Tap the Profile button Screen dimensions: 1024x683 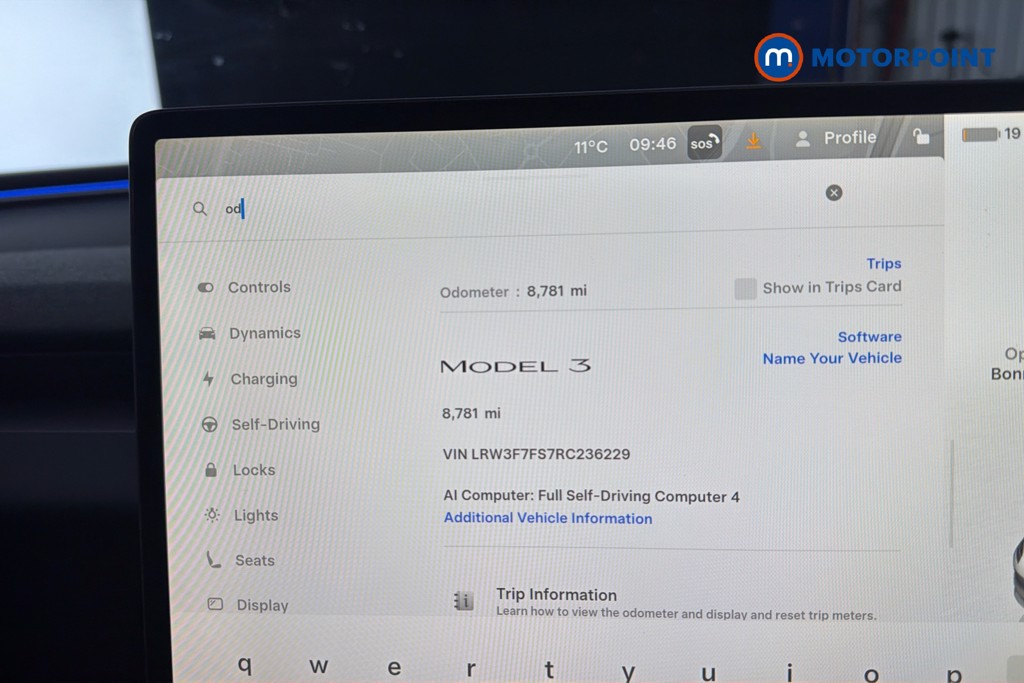tap(836, 138)
